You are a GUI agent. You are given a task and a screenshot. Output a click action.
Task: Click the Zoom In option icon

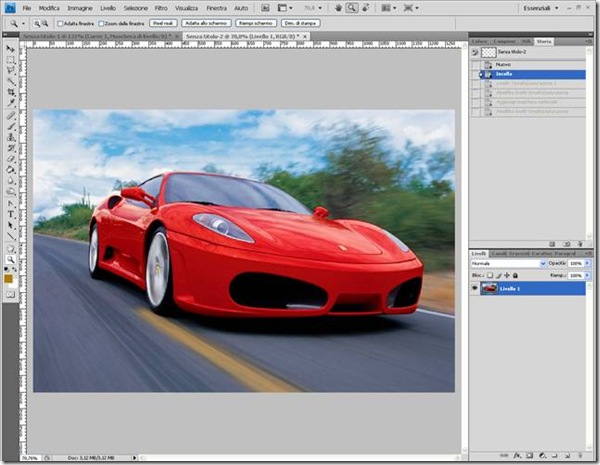(37, 24)
